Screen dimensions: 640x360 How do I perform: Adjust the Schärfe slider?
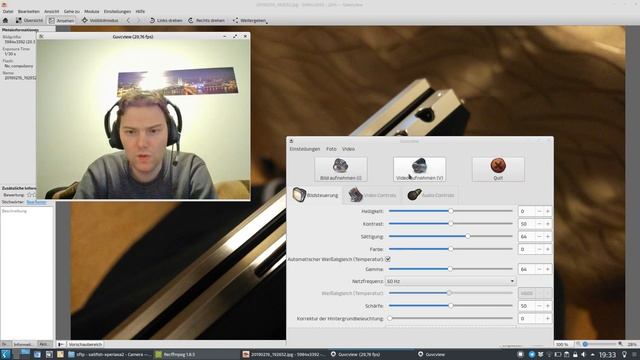tap(451, 306)
